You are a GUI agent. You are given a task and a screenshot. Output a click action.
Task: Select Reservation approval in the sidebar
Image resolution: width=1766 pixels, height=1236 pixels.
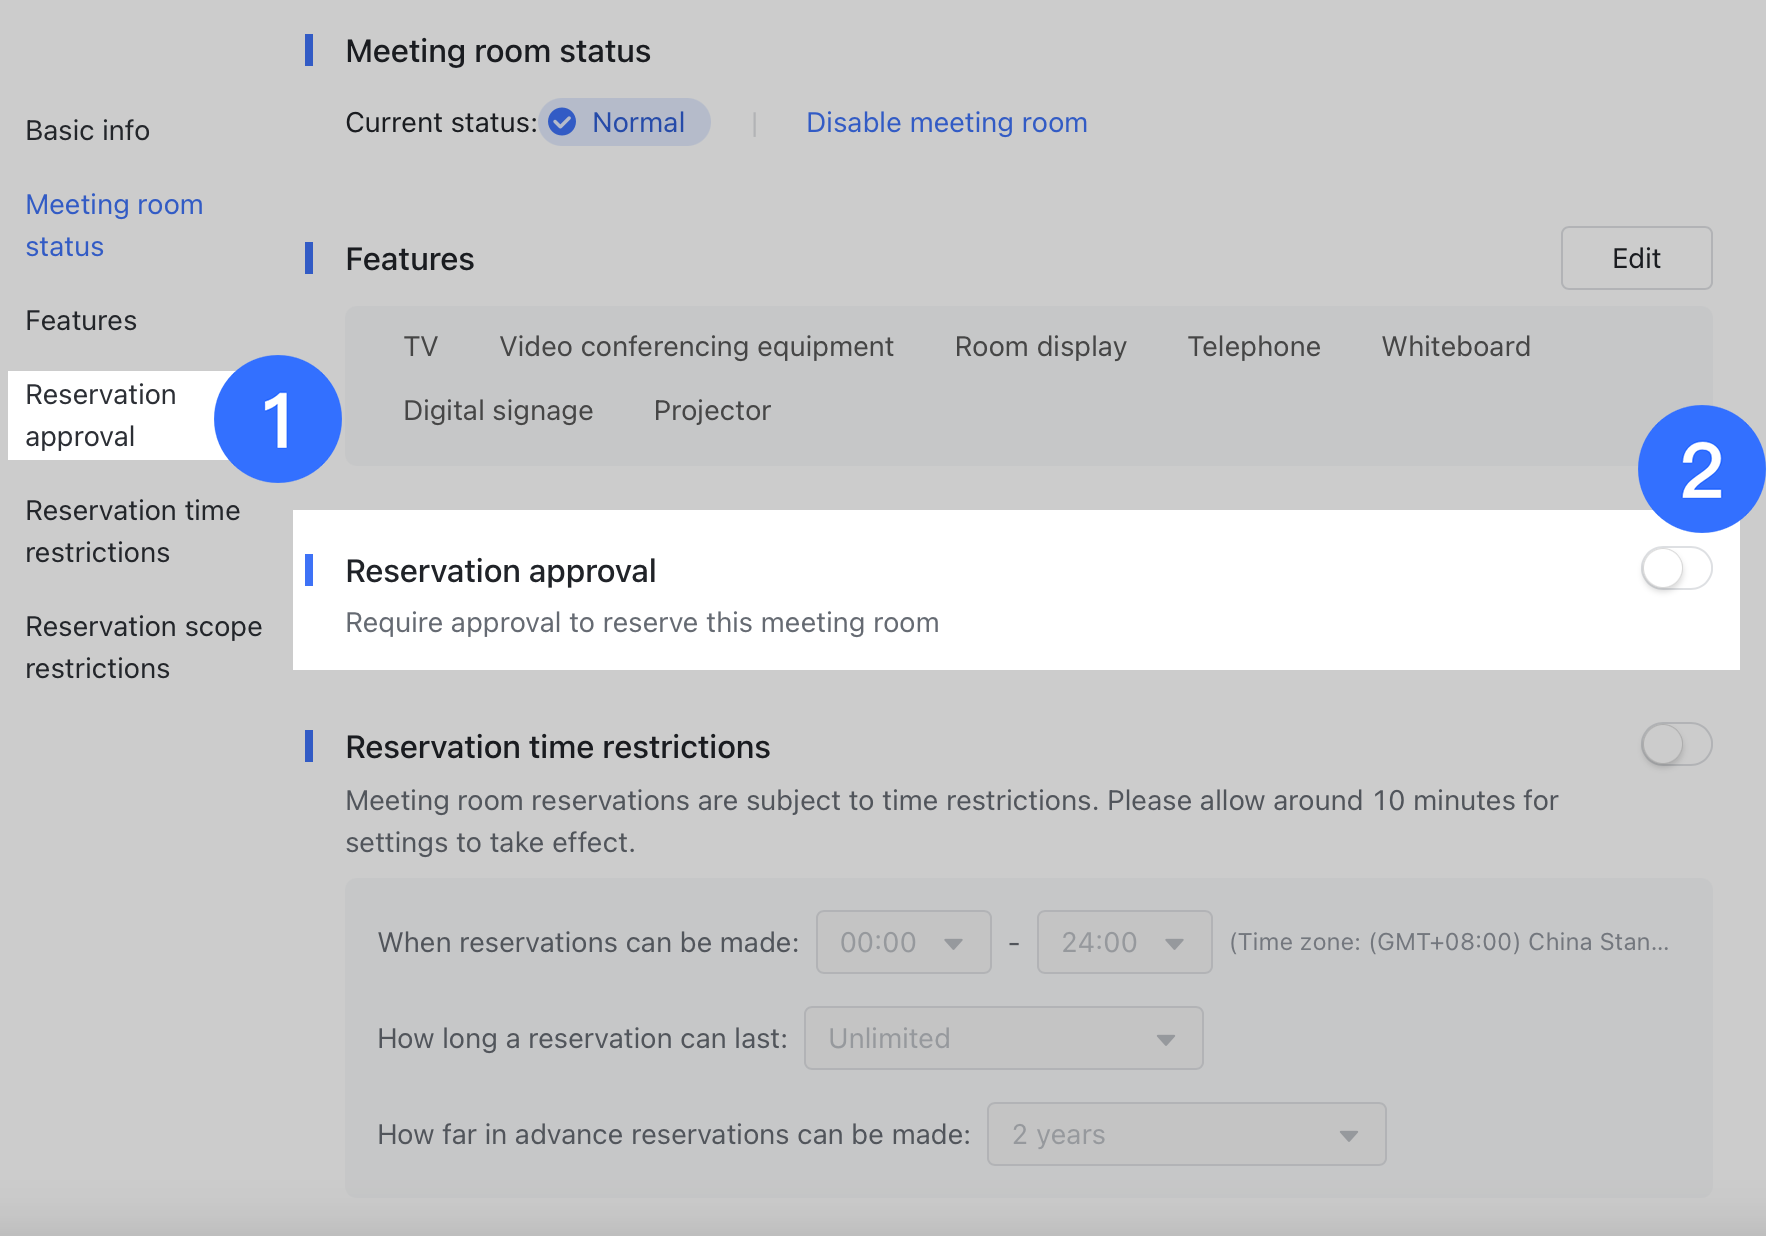[x=101, y=415]
